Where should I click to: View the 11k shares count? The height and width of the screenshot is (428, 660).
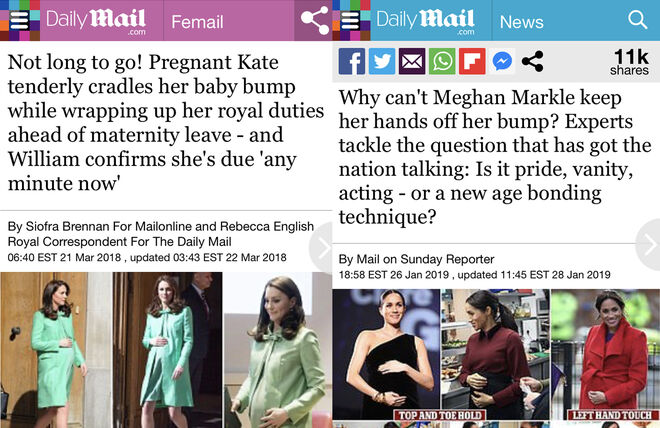(629, 62)
